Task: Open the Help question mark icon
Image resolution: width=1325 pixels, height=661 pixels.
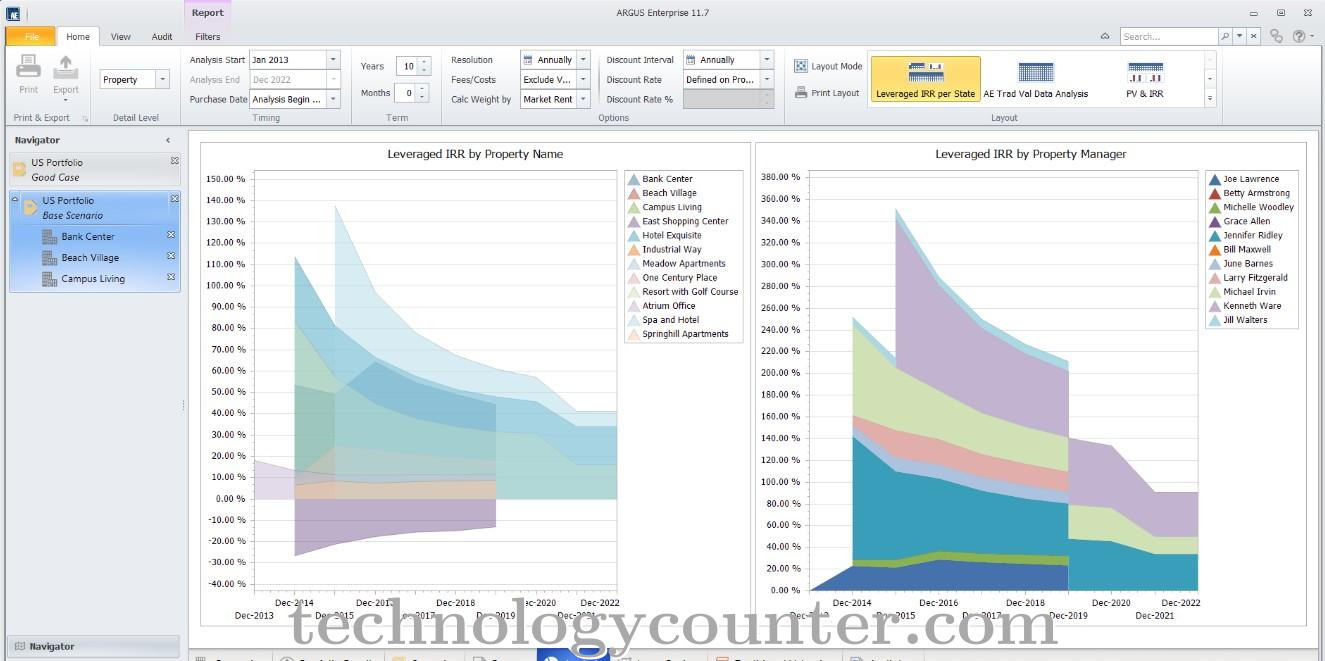Action: [1299, 36]
